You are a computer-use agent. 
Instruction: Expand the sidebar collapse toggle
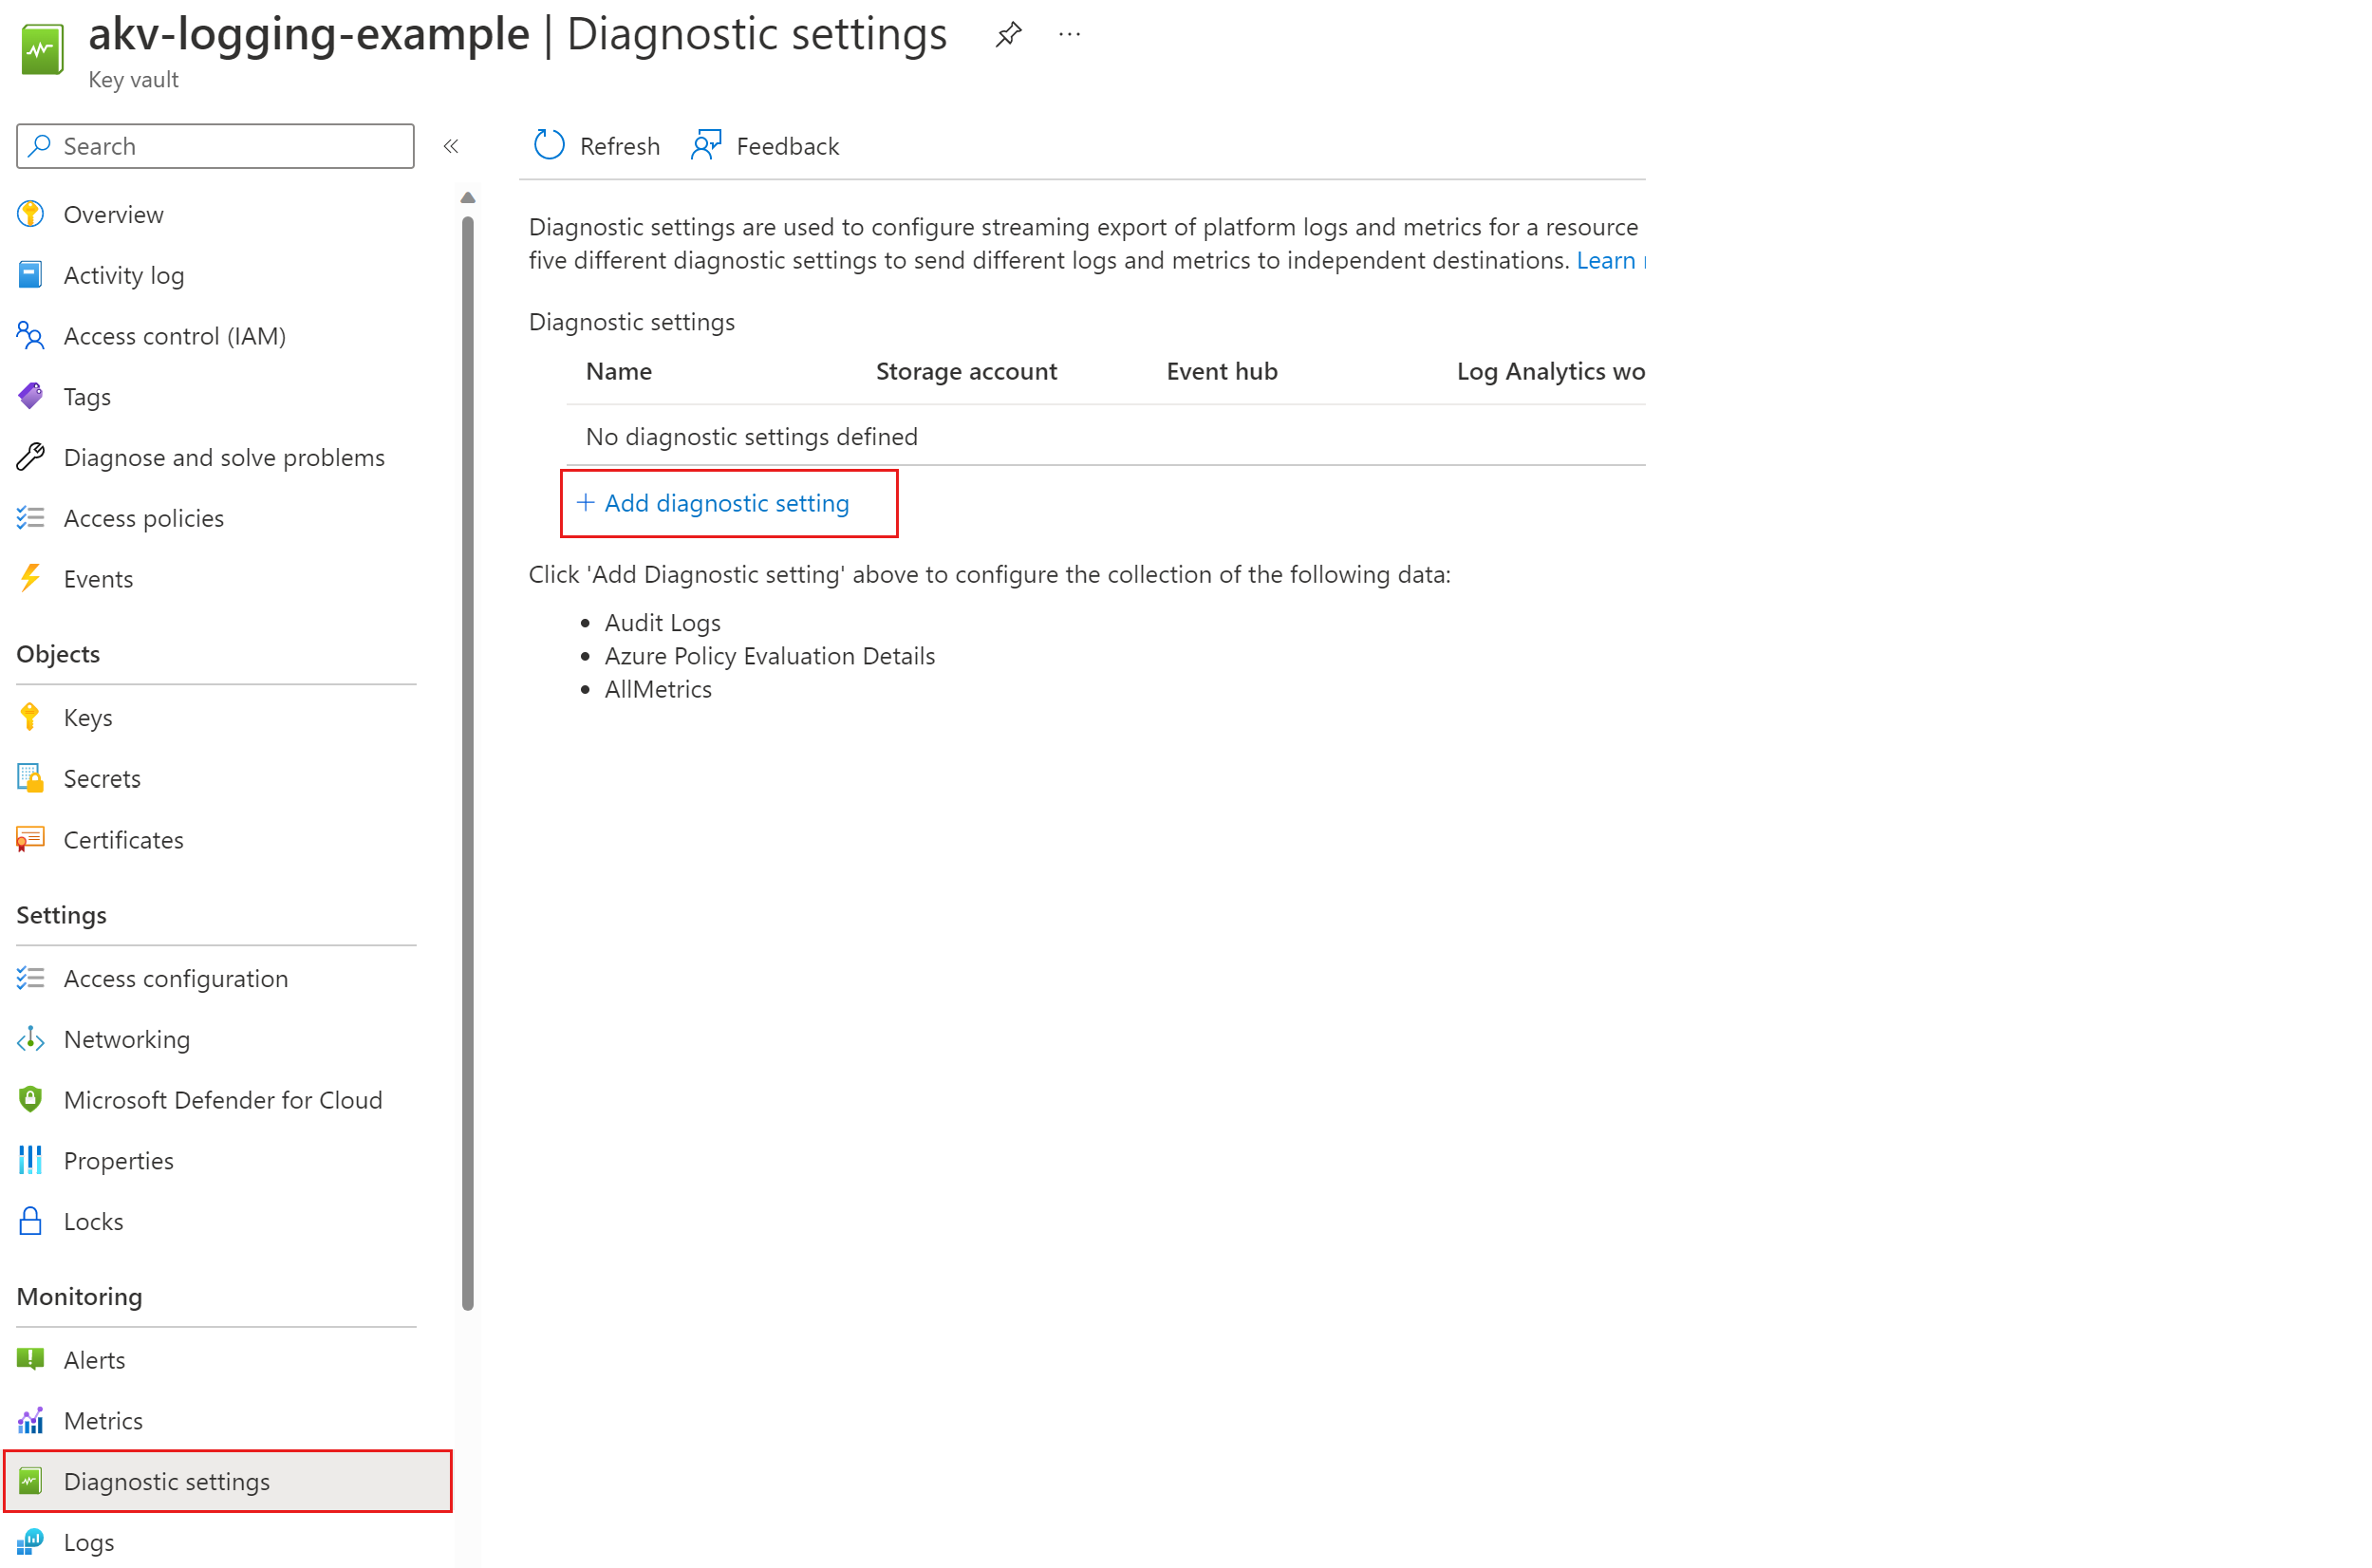pos(450,147)
